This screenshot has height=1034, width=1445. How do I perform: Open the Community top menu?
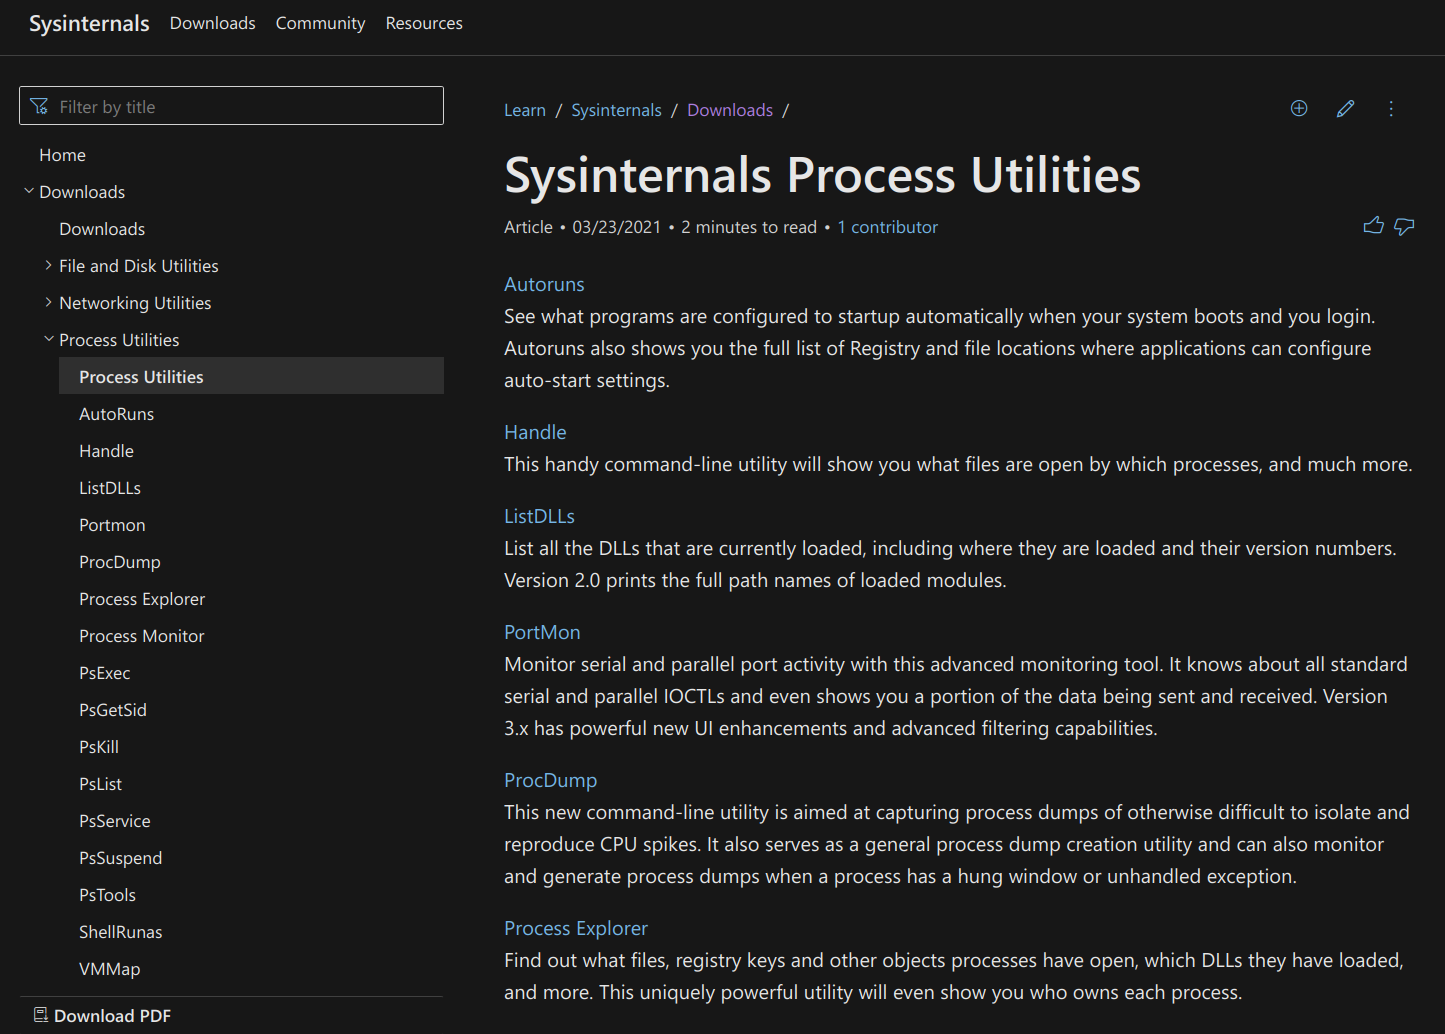320,23
